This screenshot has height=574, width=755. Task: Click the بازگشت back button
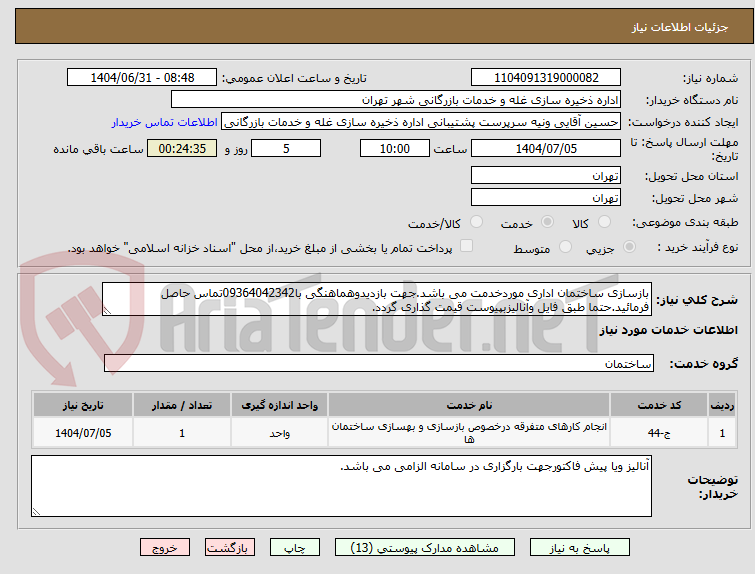(230, 548)
